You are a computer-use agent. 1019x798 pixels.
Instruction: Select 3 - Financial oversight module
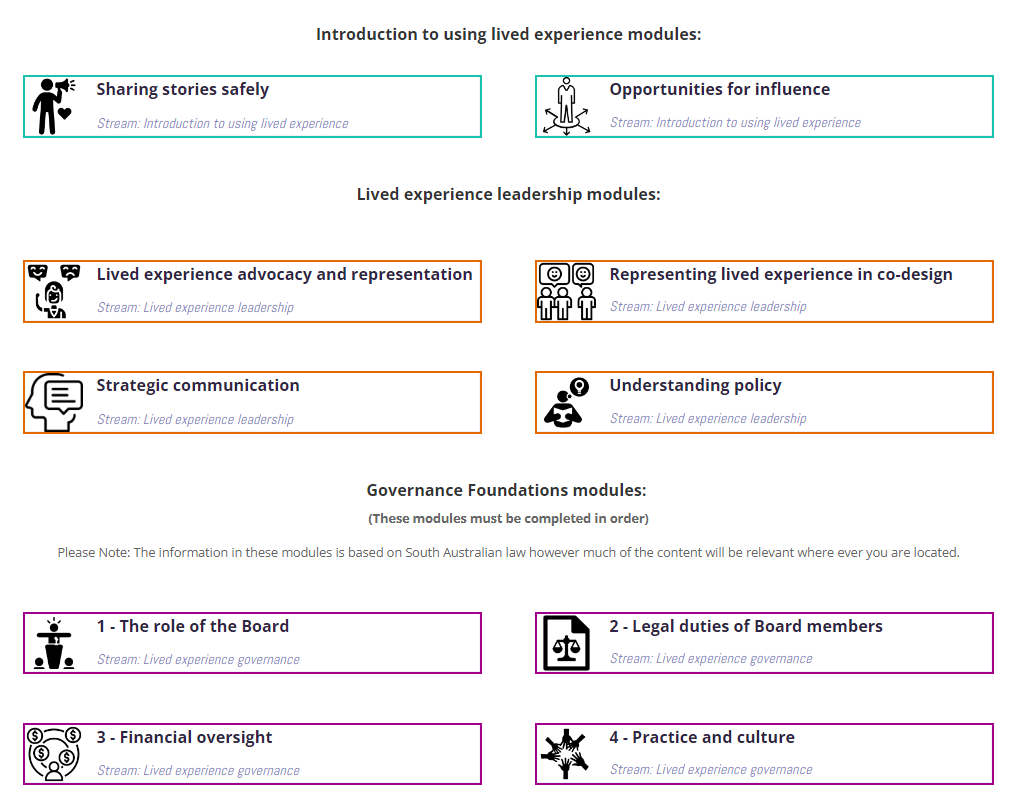tap(185, 738)
